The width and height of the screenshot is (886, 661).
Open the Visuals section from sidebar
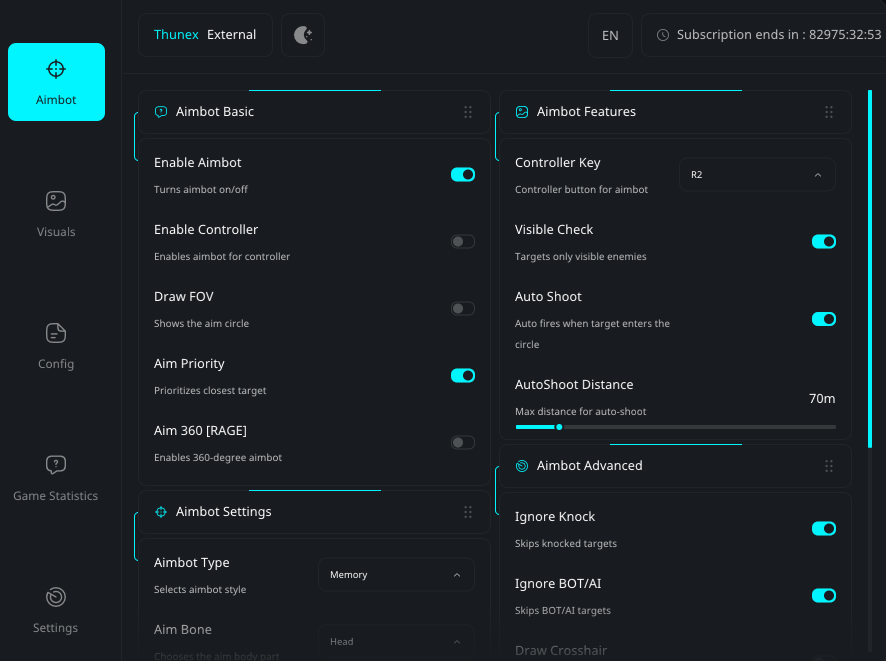[x=56, y=213]
